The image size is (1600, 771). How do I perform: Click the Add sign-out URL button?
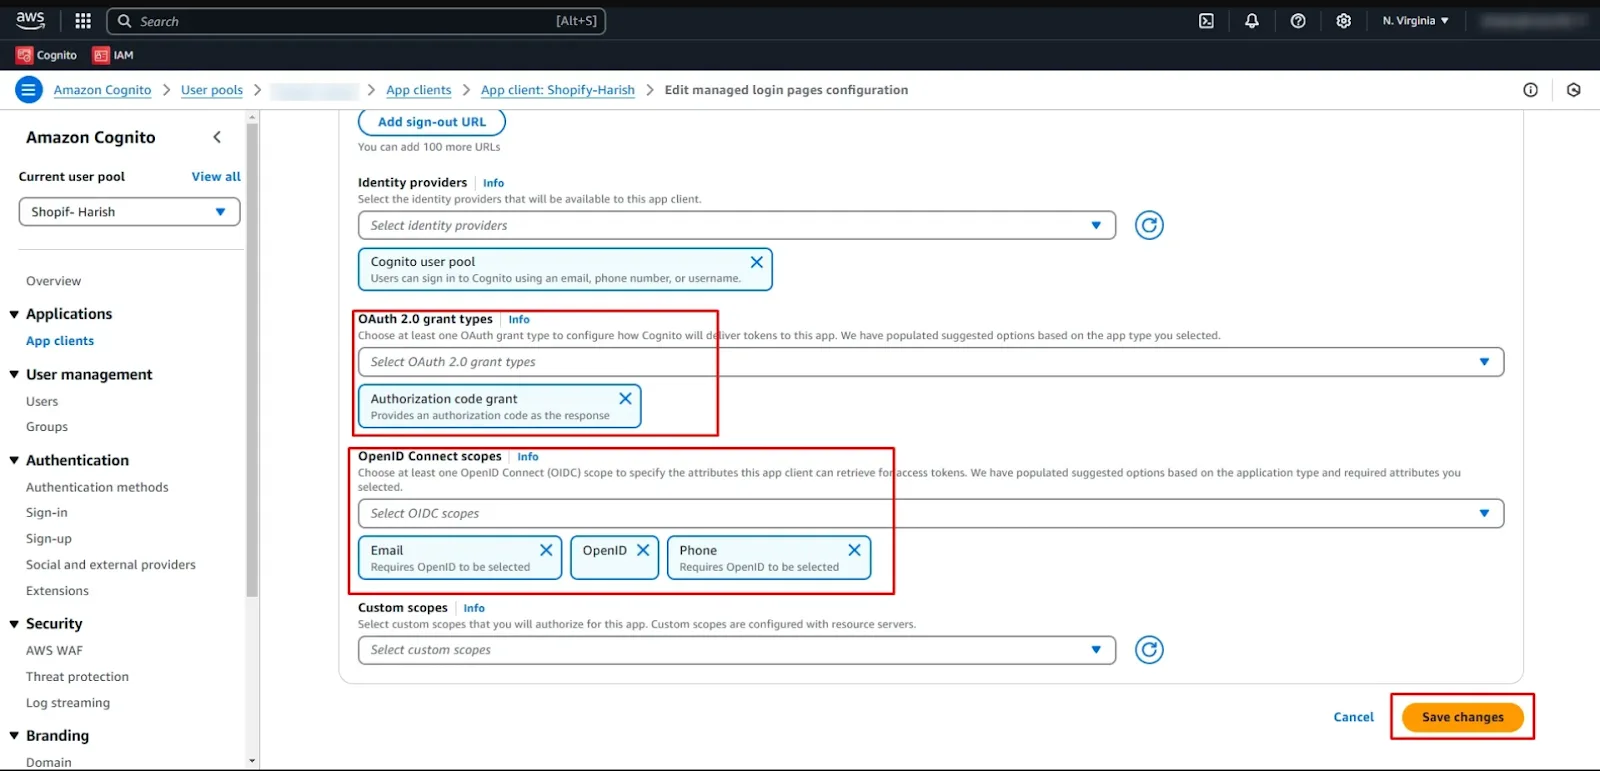click(x=432, y=122)
